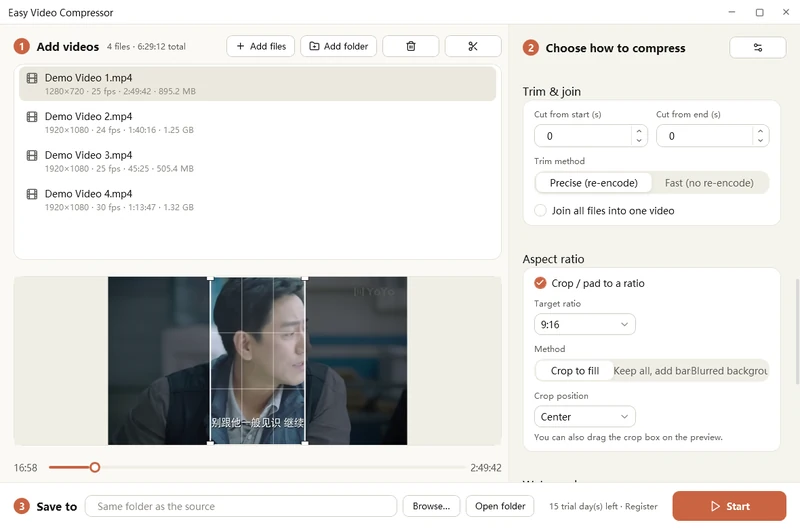Click the Add folder button
This screenshot has height=529, width=800.
(x=338, y=46)
